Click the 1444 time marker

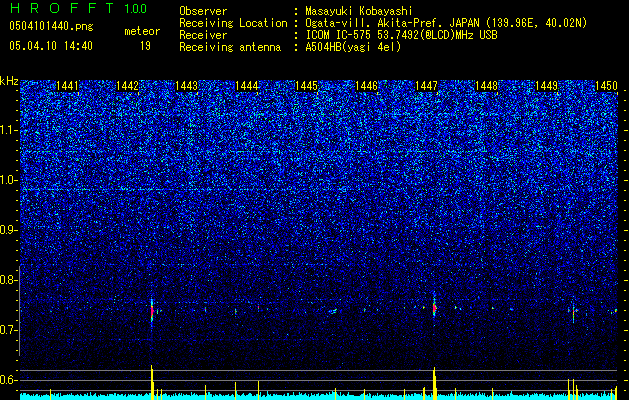click(x=247, y=86)
